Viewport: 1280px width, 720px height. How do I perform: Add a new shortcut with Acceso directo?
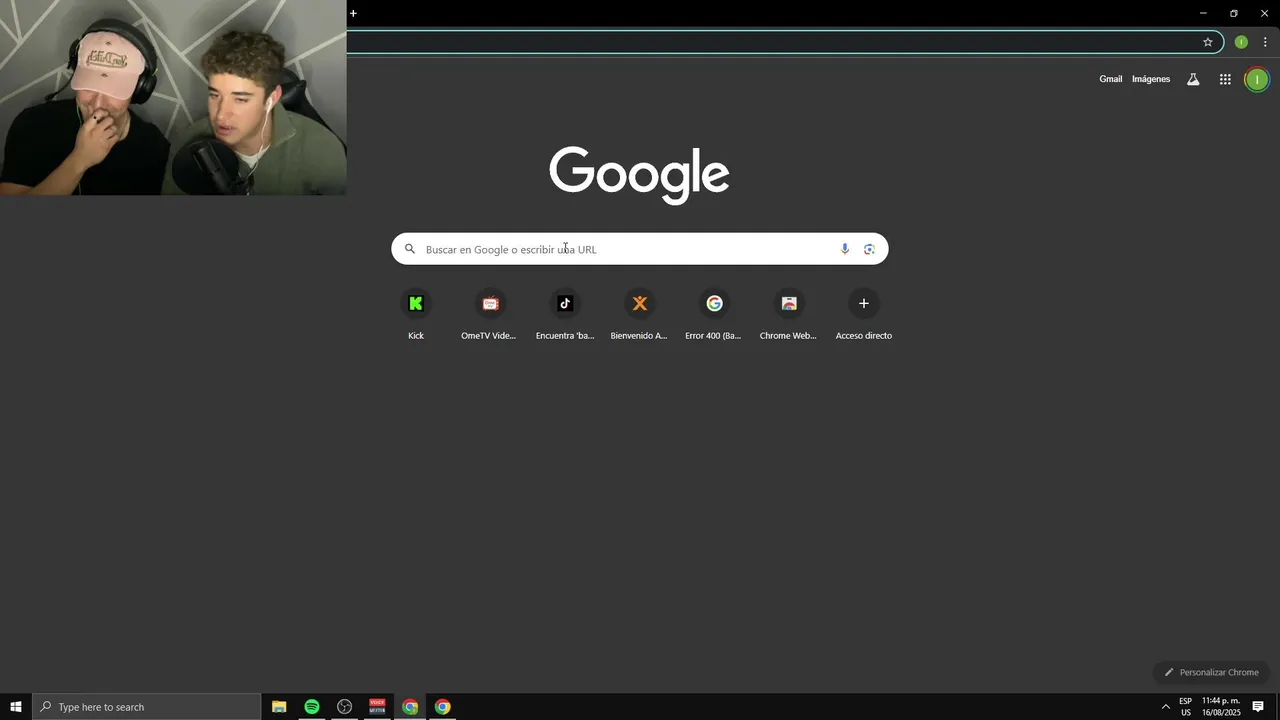point(864,314)
